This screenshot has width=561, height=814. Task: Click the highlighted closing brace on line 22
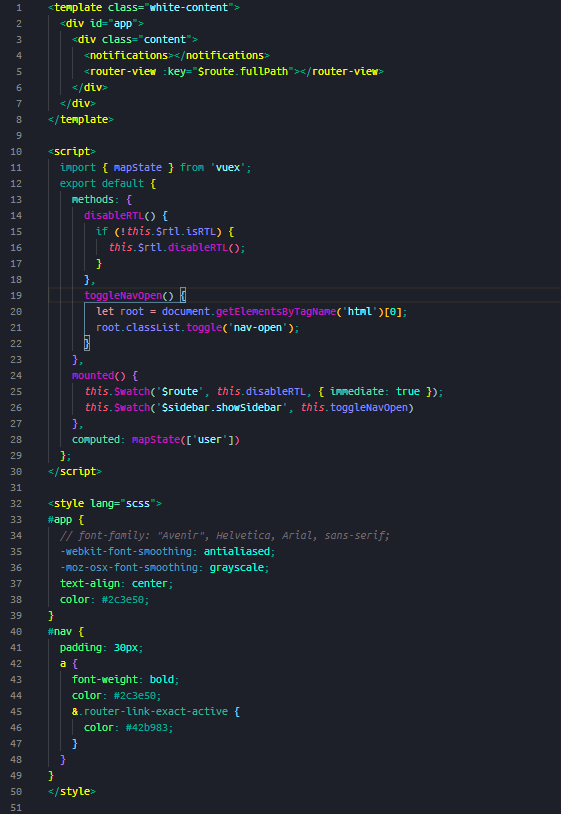click(x=87, y=344)
